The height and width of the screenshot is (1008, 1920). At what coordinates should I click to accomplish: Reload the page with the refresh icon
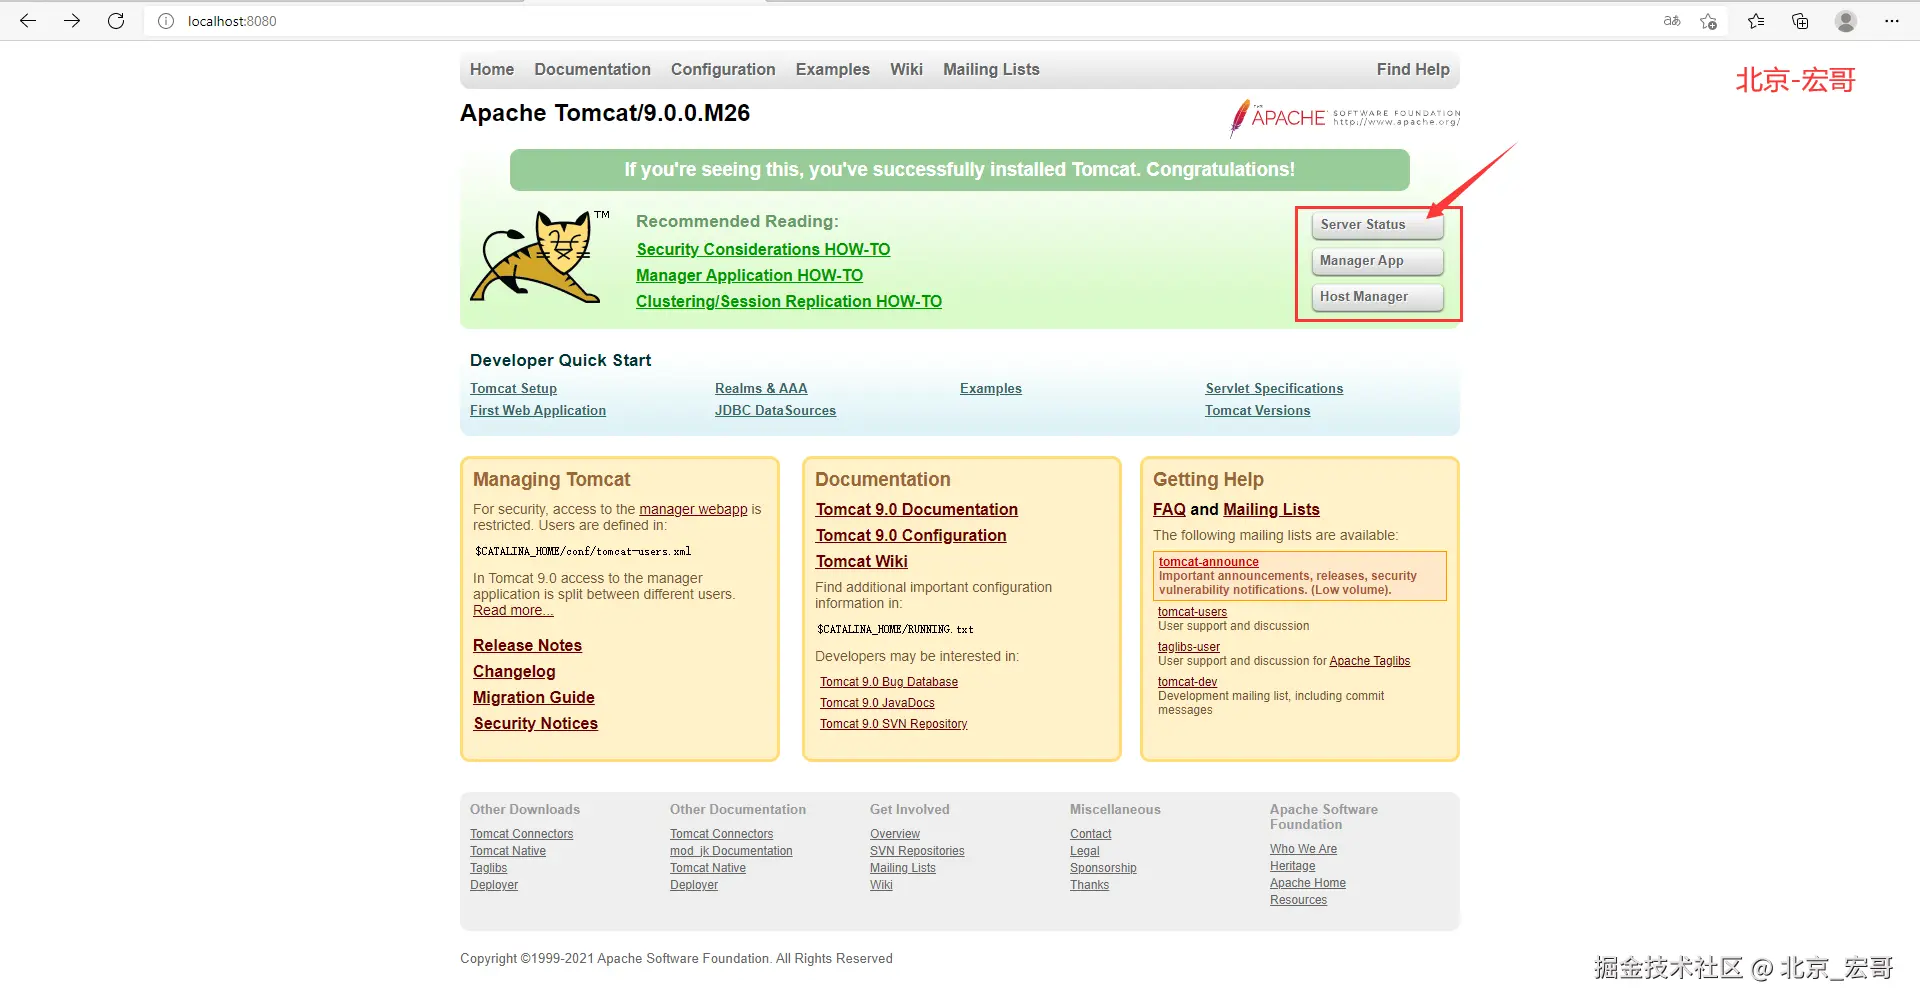point(116,21)
